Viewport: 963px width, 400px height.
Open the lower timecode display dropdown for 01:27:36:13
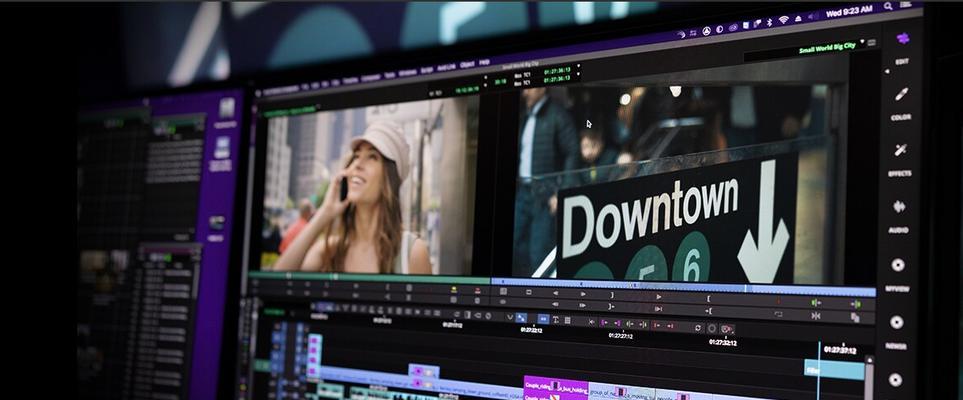click(x=578, y=76)
